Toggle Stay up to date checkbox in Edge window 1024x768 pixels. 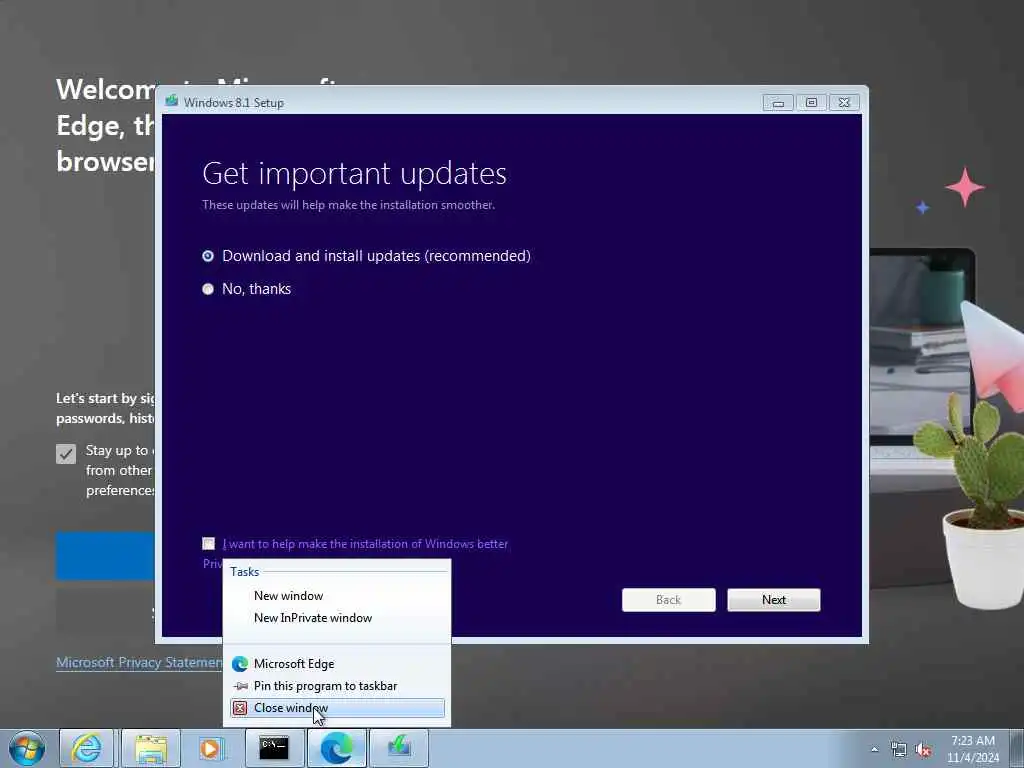66,453
